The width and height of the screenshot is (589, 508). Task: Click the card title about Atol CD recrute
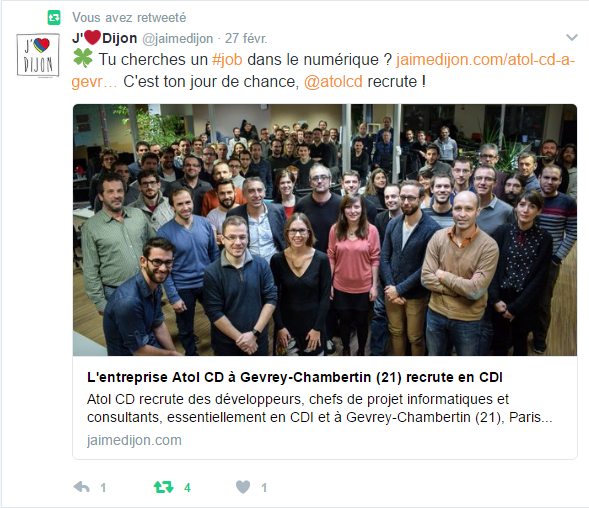[295, 377]
